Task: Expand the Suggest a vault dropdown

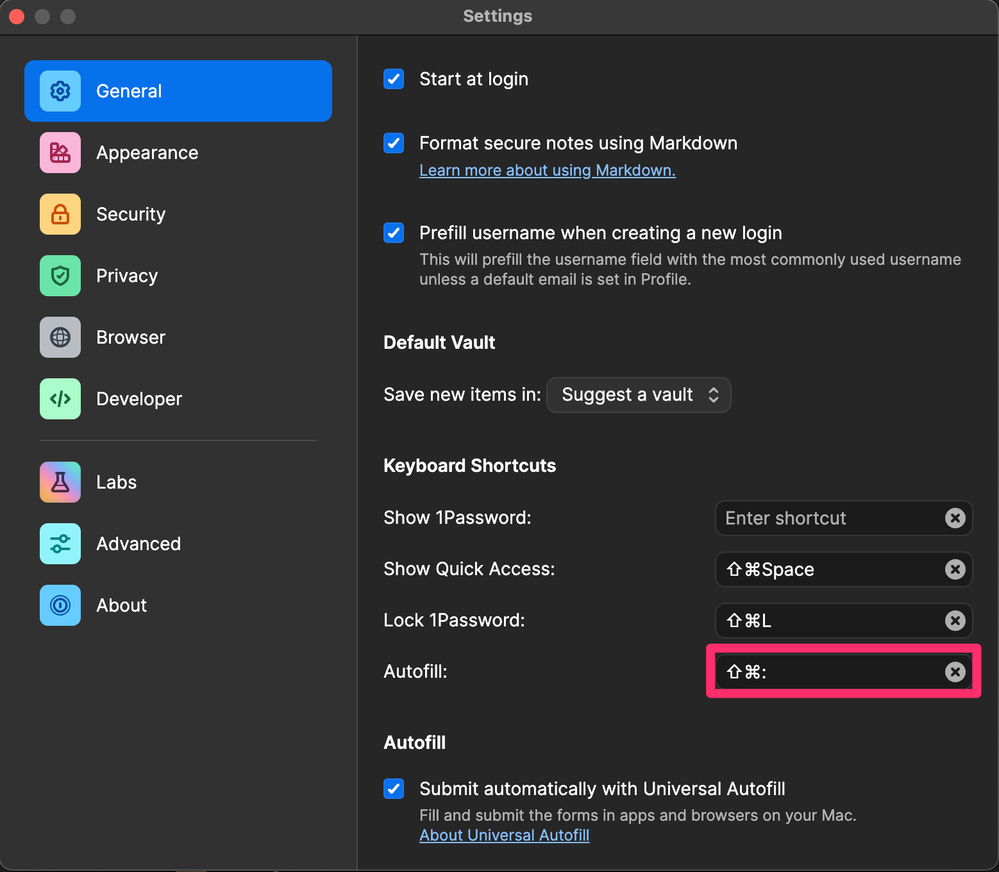Action: (x=639, y=395)
